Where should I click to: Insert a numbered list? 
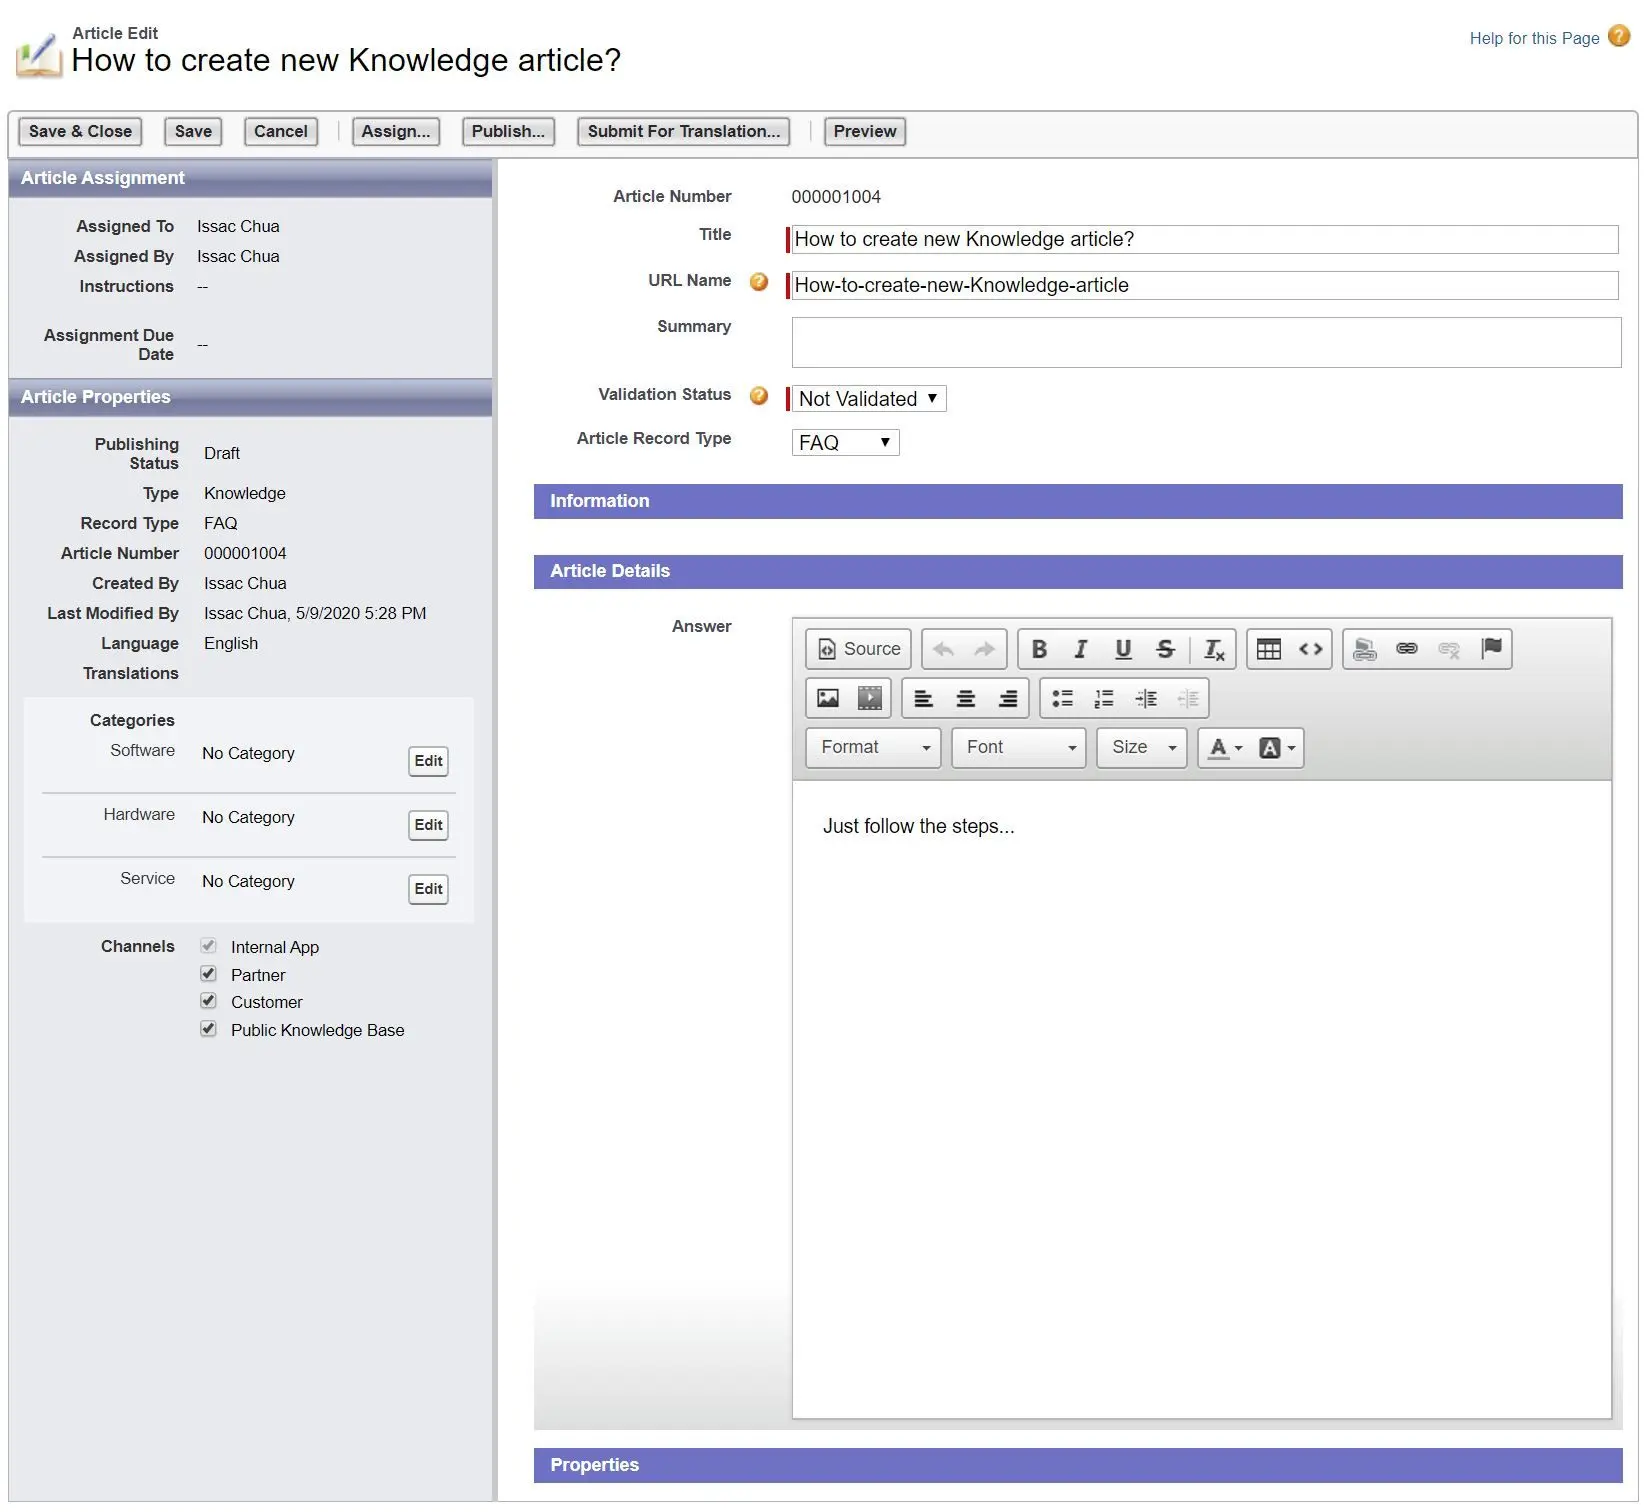1104,698
